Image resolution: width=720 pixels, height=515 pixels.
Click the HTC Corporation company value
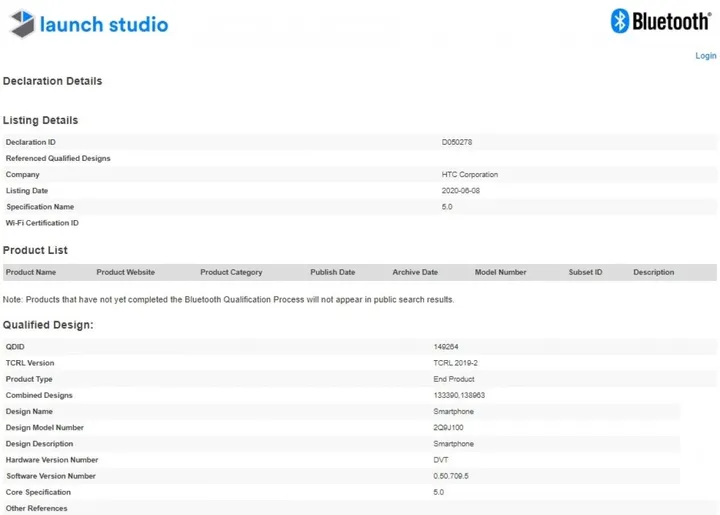469,174
